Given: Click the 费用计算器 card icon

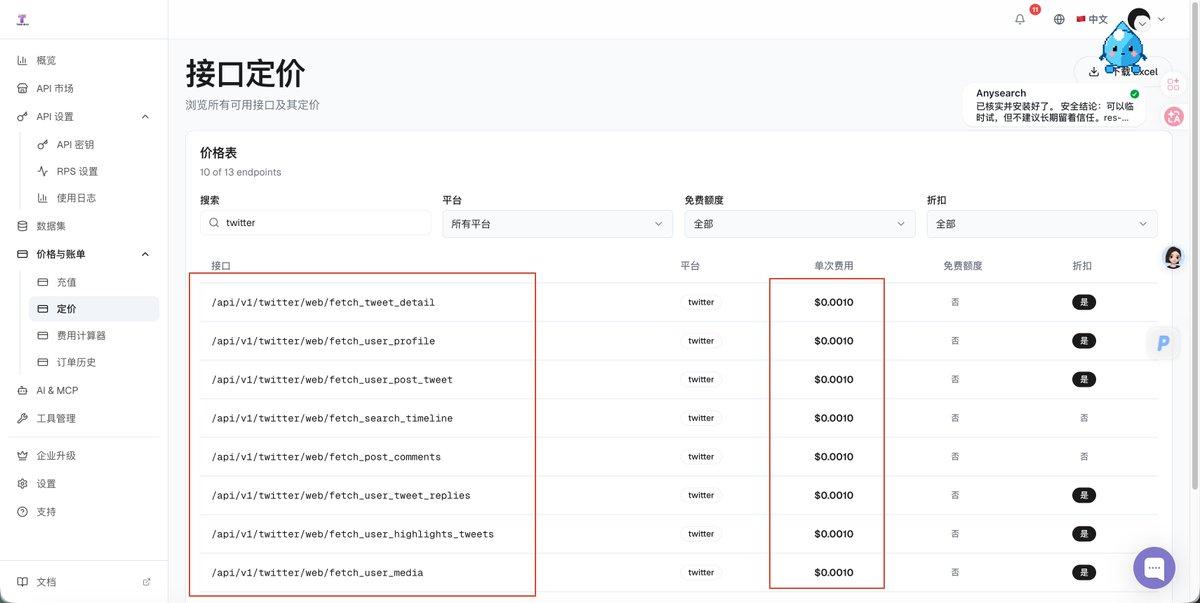Looking at the screenshot, I should pos(42,335).
